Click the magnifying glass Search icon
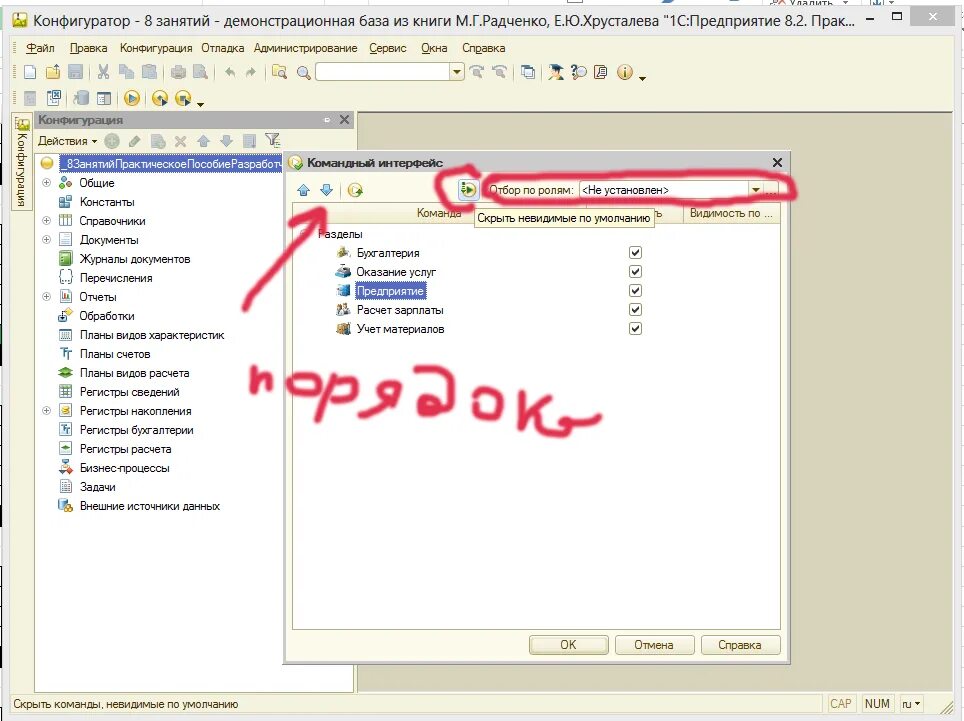 tap(304, 73)
